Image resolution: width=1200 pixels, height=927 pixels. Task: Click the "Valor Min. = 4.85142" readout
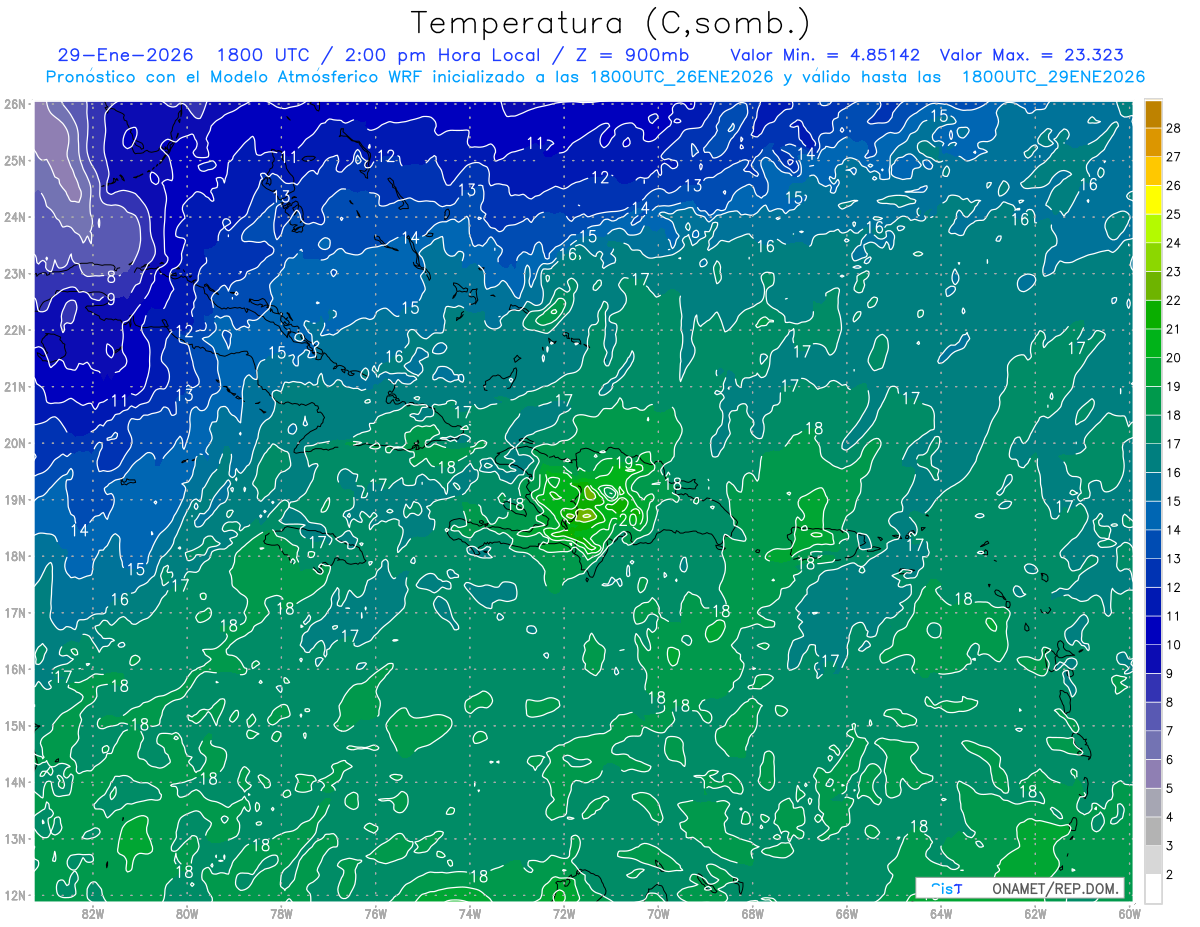click(x=824, y=55)
